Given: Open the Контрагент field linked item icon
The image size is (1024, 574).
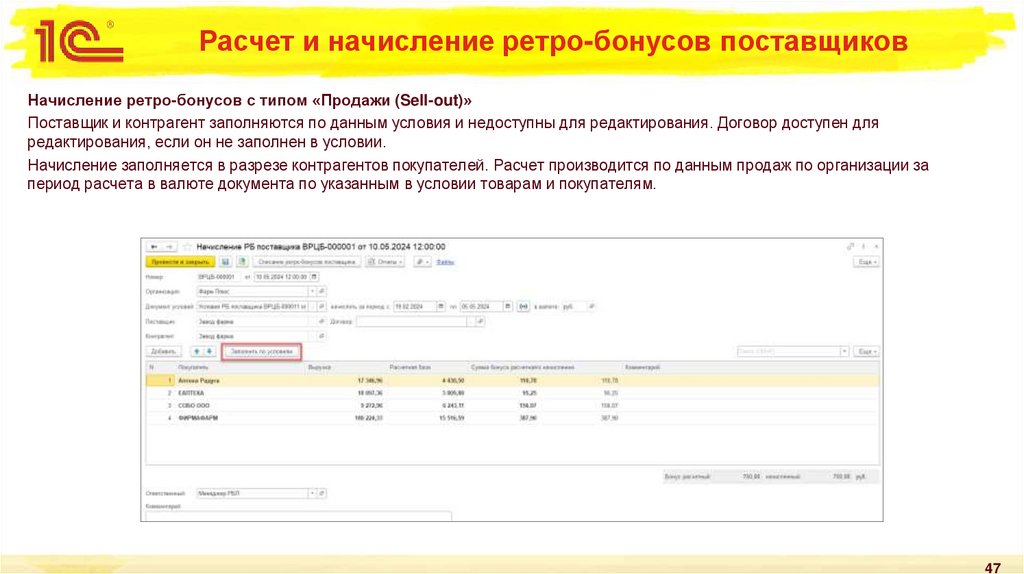Looking at the screenshot, I should (321, 336).
